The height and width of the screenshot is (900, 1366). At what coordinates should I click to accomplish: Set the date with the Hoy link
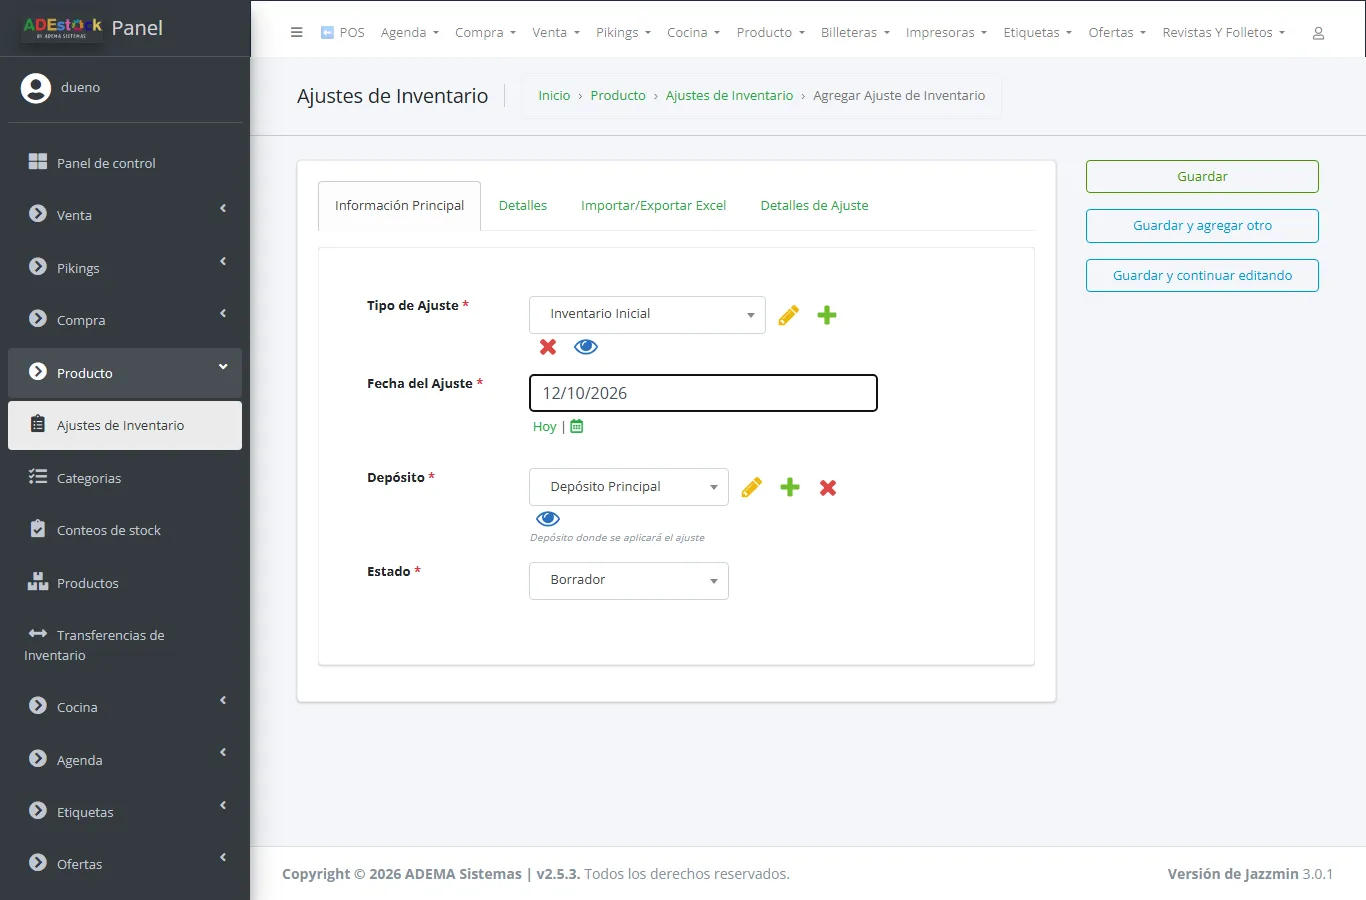[544, 427]
